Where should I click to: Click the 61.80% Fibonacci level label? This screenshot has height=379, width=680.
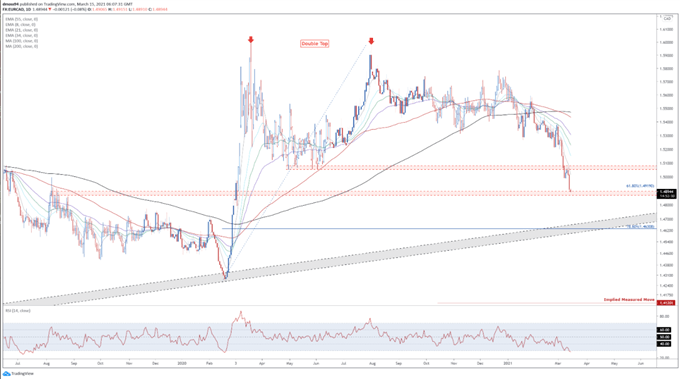(640, 186)
